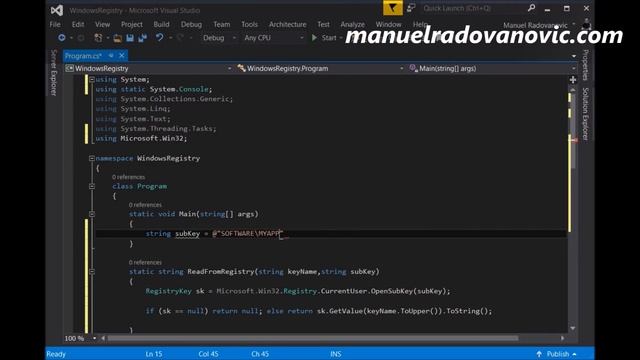
Task: Click the 0 references lens above class Program
Action: 129,177
